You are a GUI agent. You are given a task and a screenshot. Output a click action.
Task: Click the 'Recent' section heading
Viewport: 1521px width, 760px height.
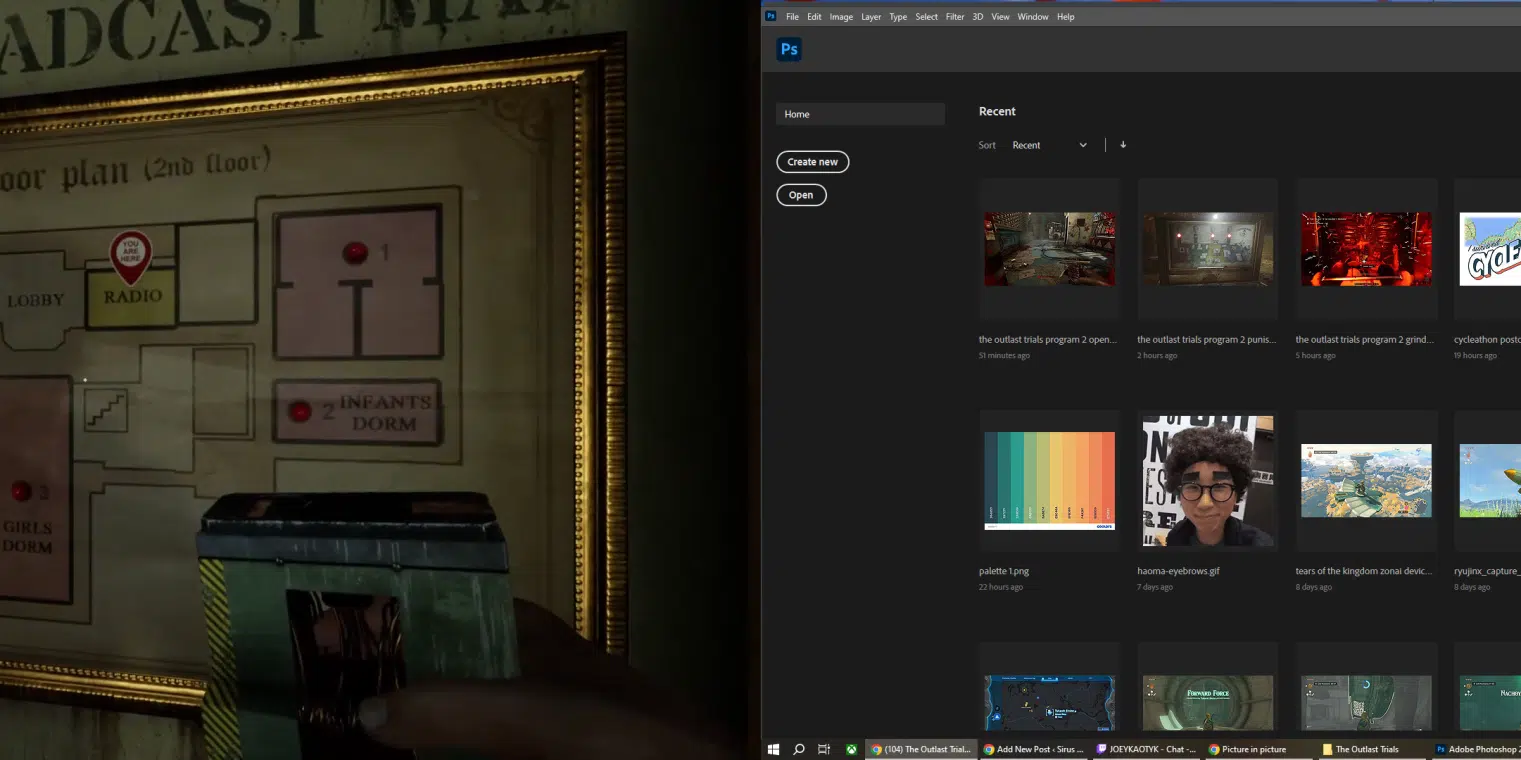(x=997, y=111)
